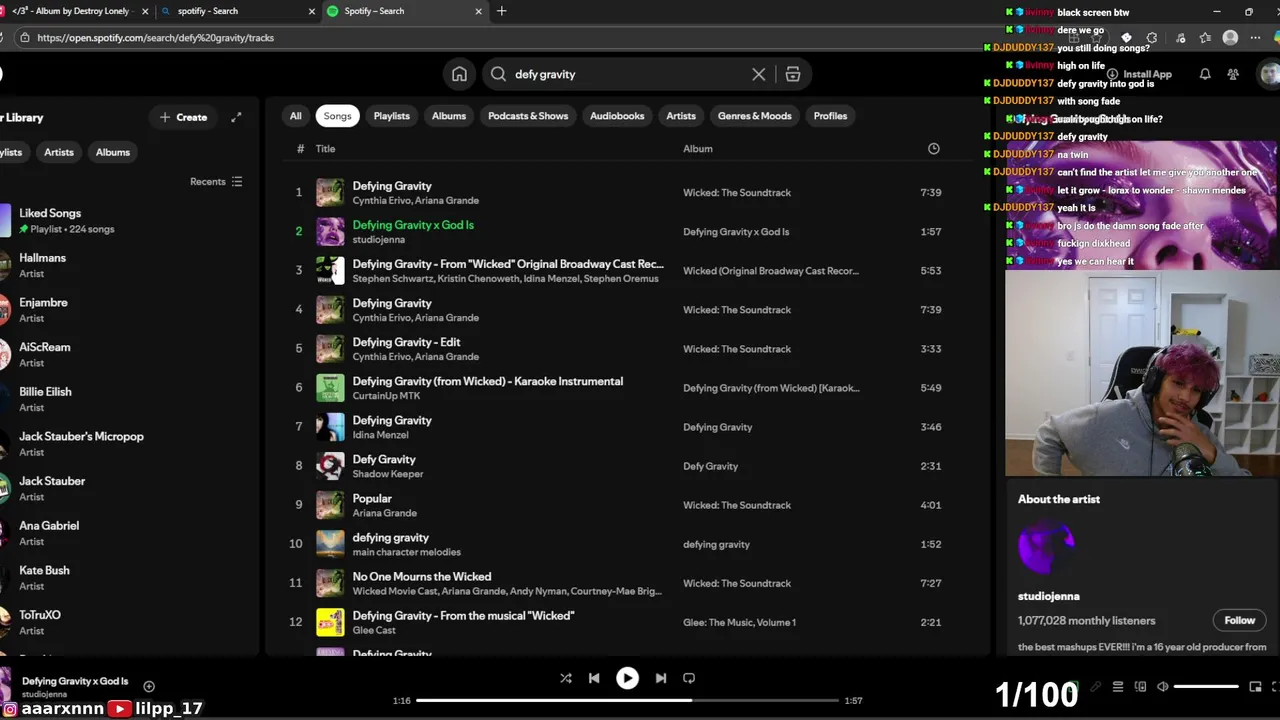Select the Playlists search filter
This screenshot has width=1280, height=720.
tap(391, 116)
